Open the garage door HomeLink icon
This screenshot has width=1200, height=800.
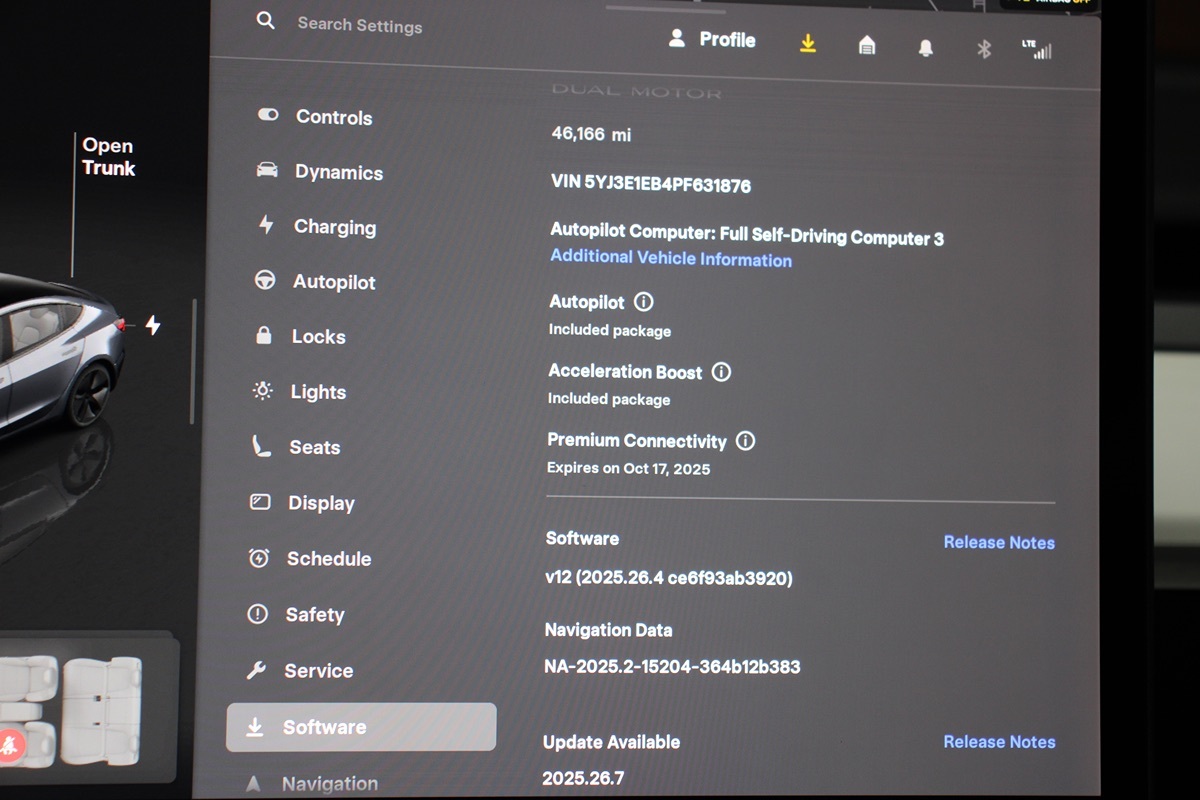[867, 45]
